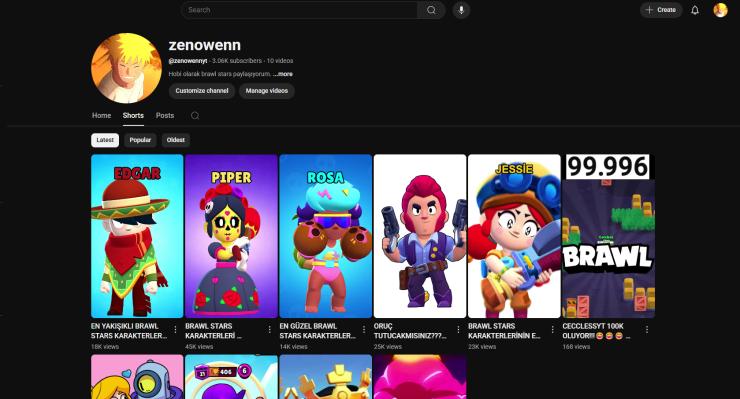
Task: Focus the Search input field
Action: [x=299, y=10]
